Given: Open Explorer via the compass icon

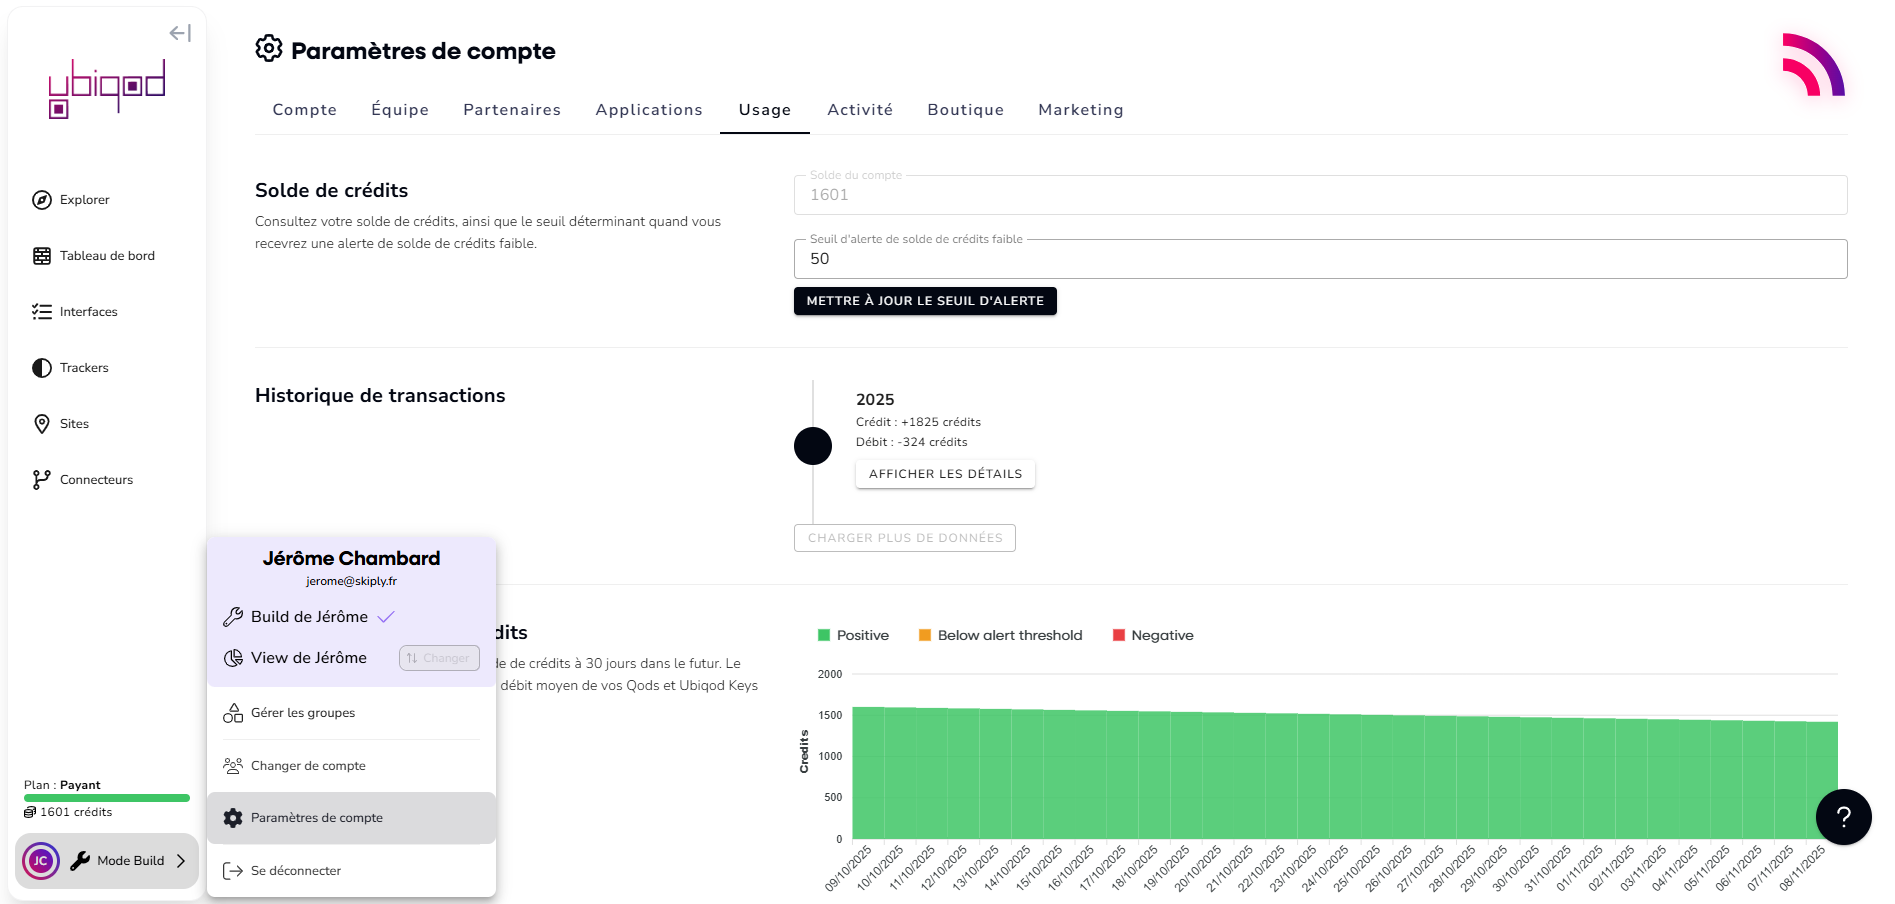Looking at the screenshot, I should coord(42,200).
